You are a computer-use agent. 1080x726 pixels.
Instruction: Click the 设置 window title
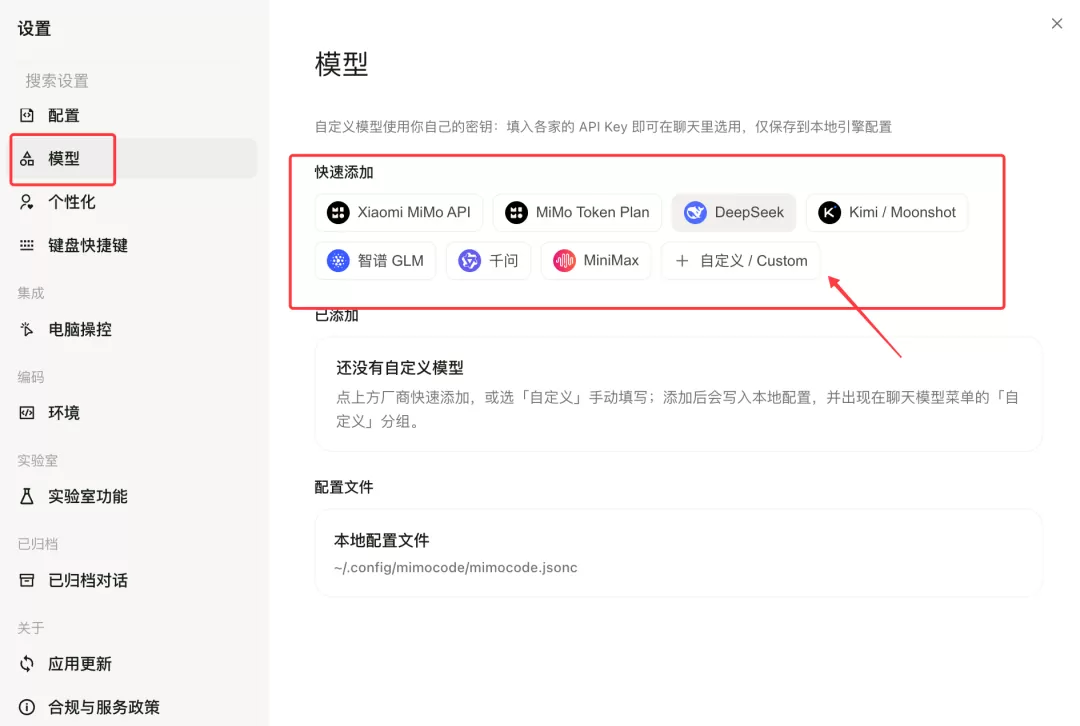(x=34, y=28)
